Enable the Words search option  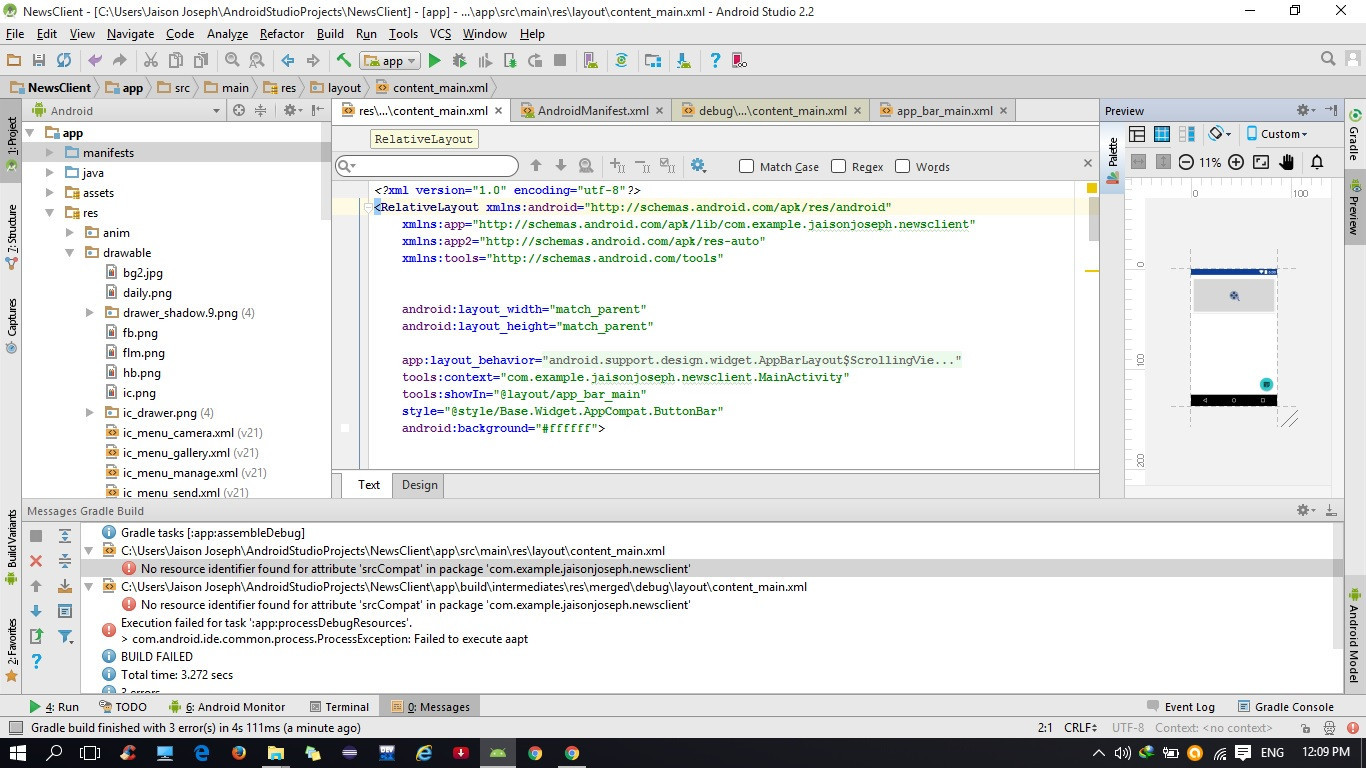[x=901, y=166]
